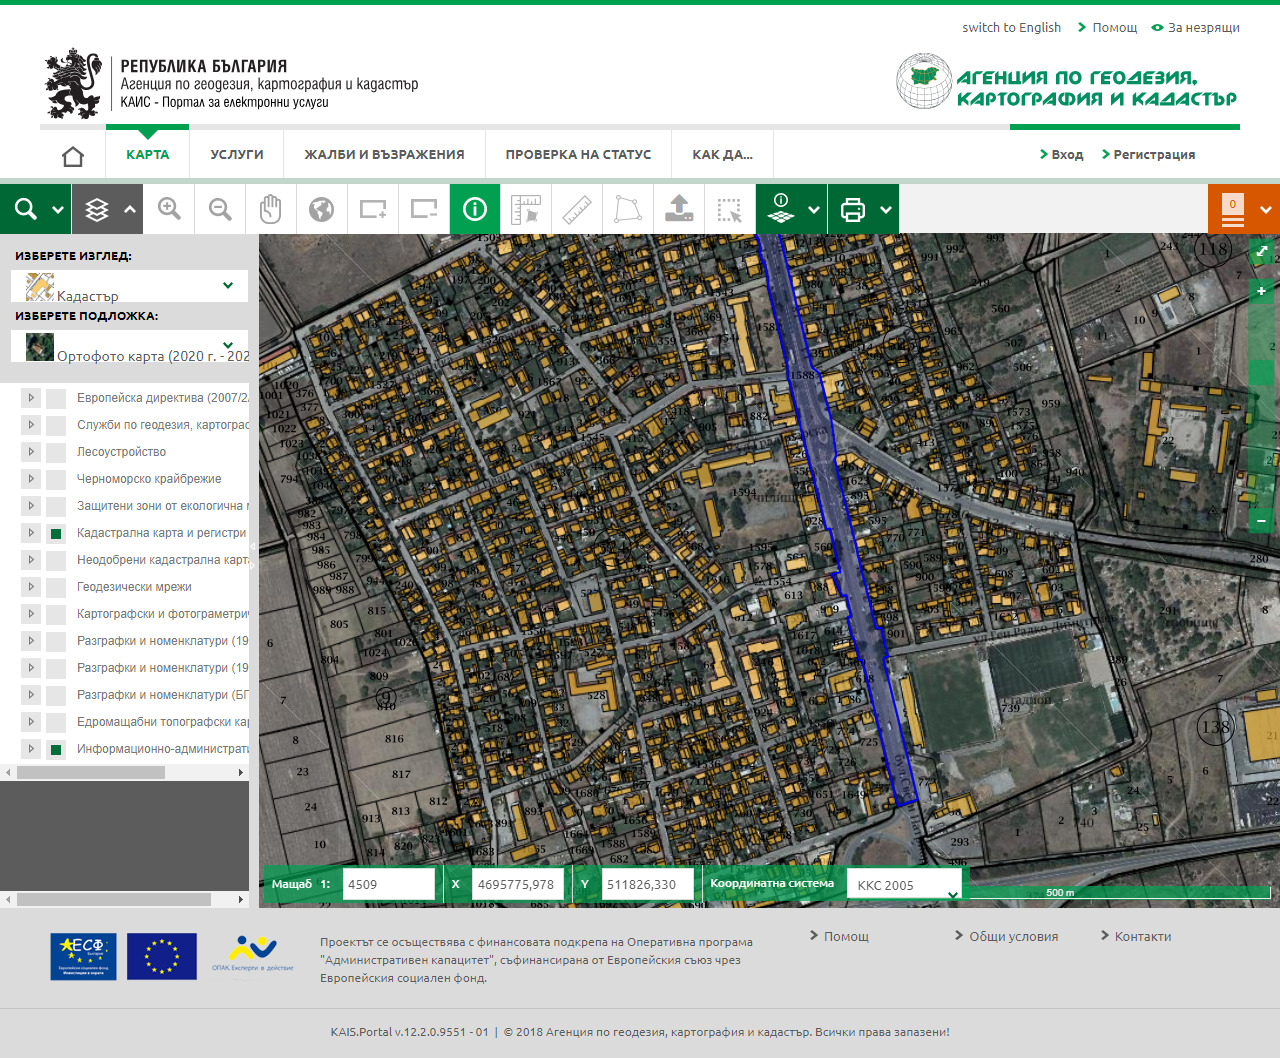
Task: Uncheck the Кадастрална карта и регистри layer
Action: point(56,533)
